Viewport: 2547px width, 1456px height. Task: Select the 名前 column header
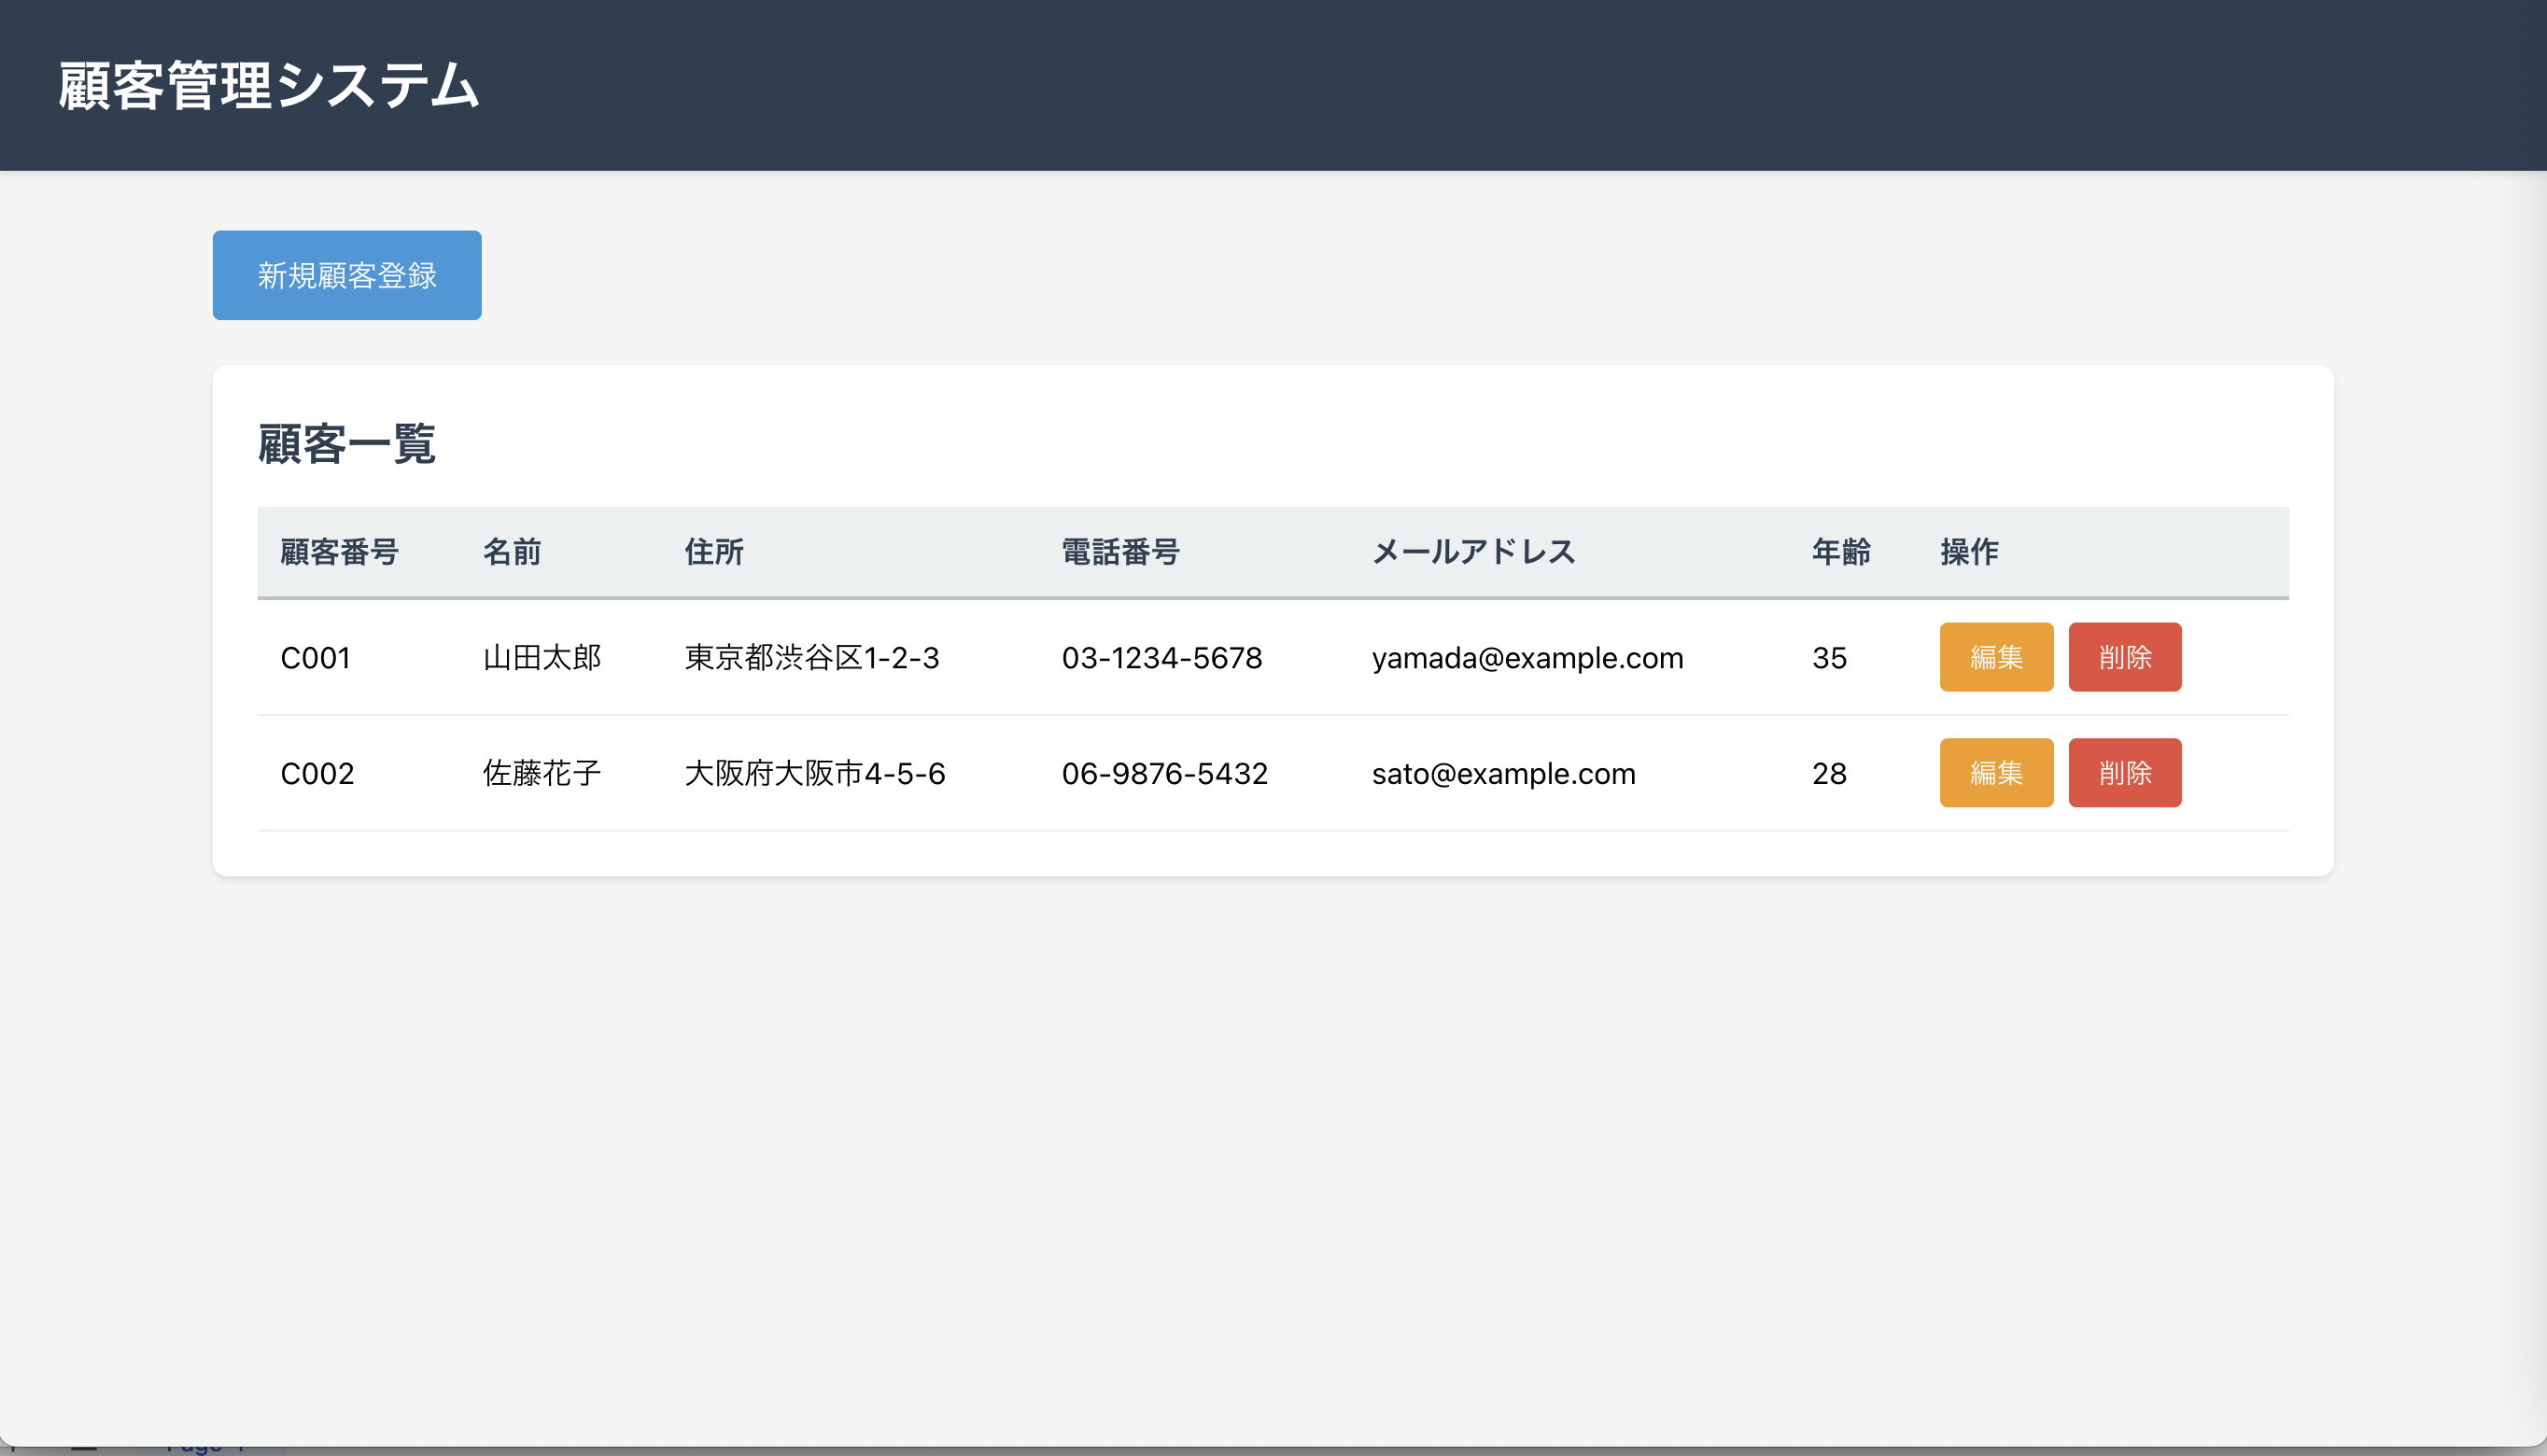coord(511,552)
